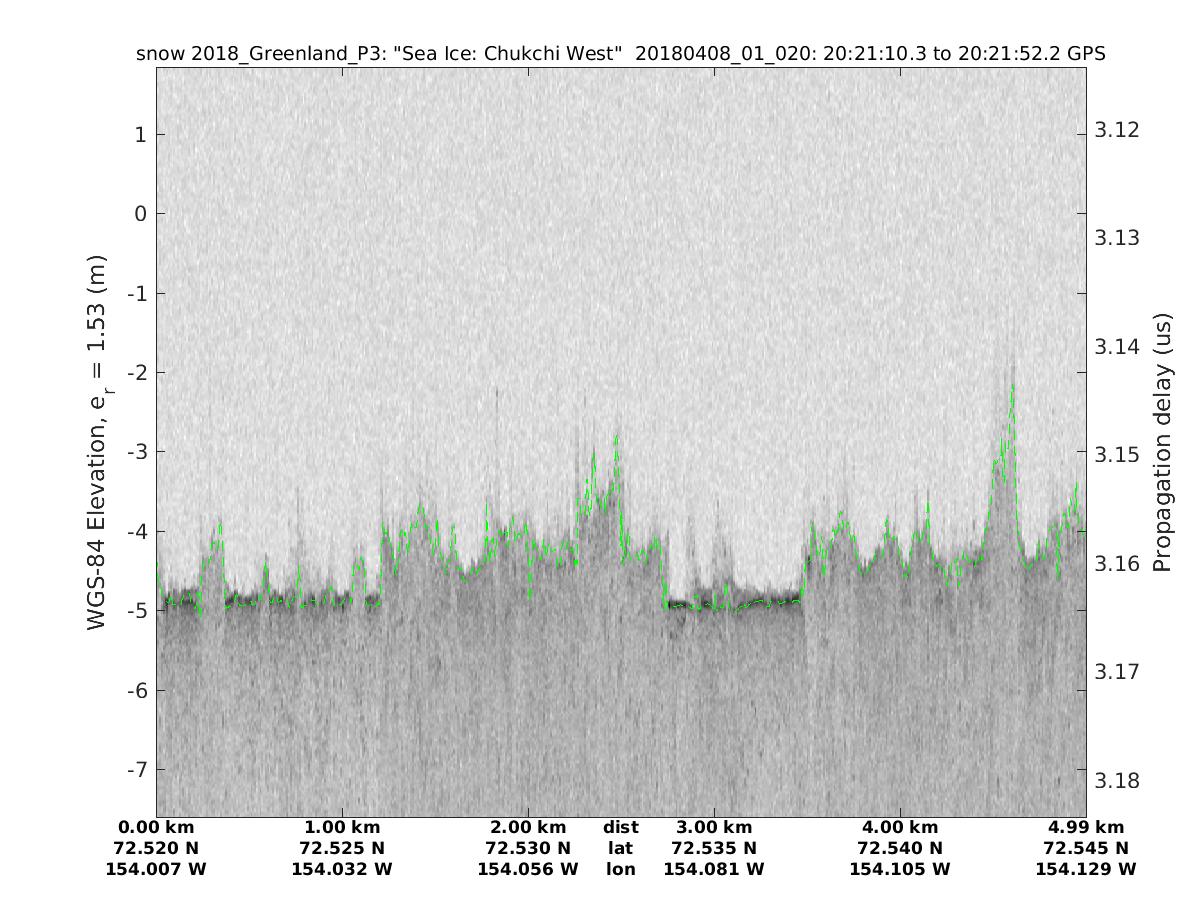Click the 1.00 km x-axis tick label
This screenshot has width=1200, height=900.
[x=342, y=827]
